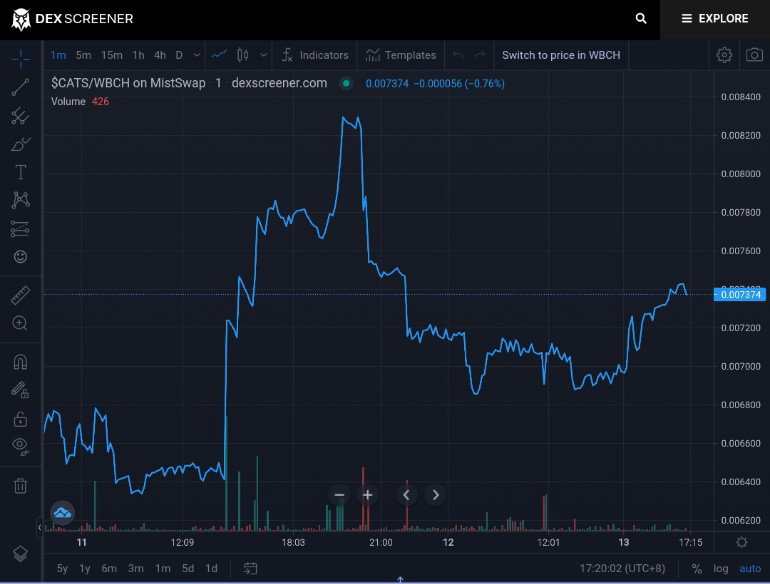770x584 pixels.
Task: Select the text annotation tool
Action: pyautogui.click(x=20, y=172)
